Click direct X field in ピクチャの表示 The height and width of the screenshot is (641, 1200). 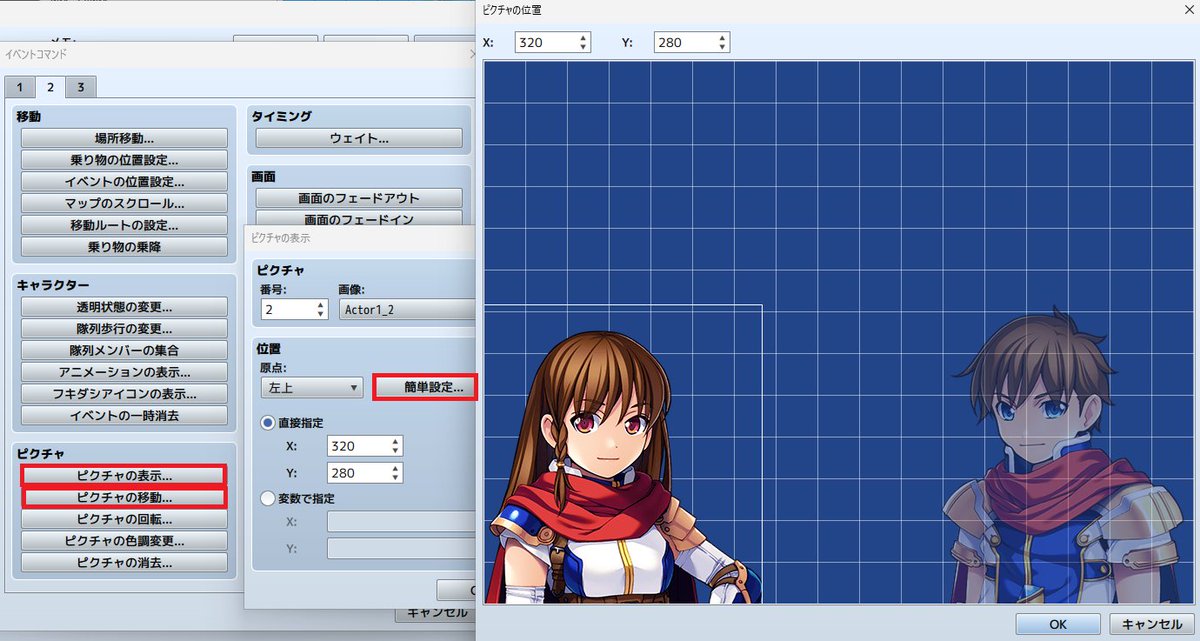[x=358, y=446]
